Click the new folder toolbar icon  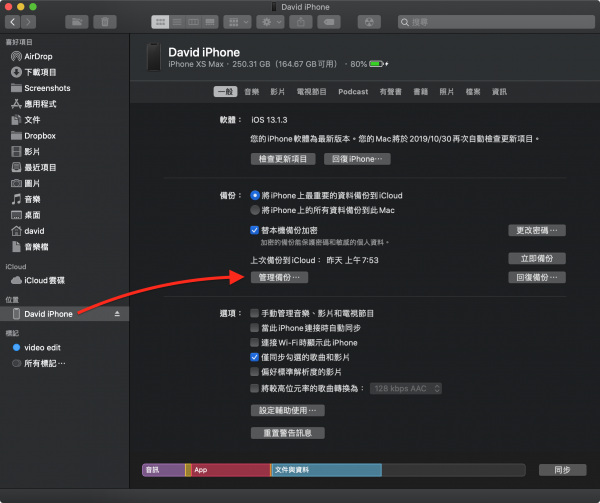(x=77, y=22)
